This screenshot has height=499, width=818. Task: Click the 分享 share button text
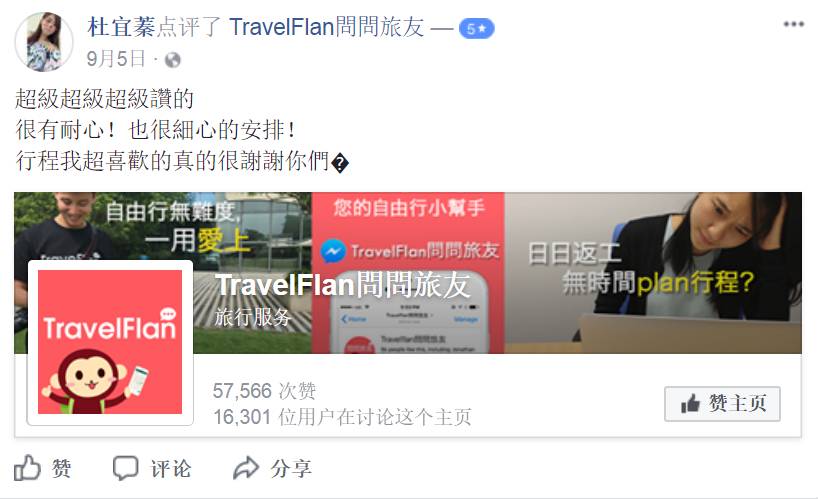click(x=291, y=468)
